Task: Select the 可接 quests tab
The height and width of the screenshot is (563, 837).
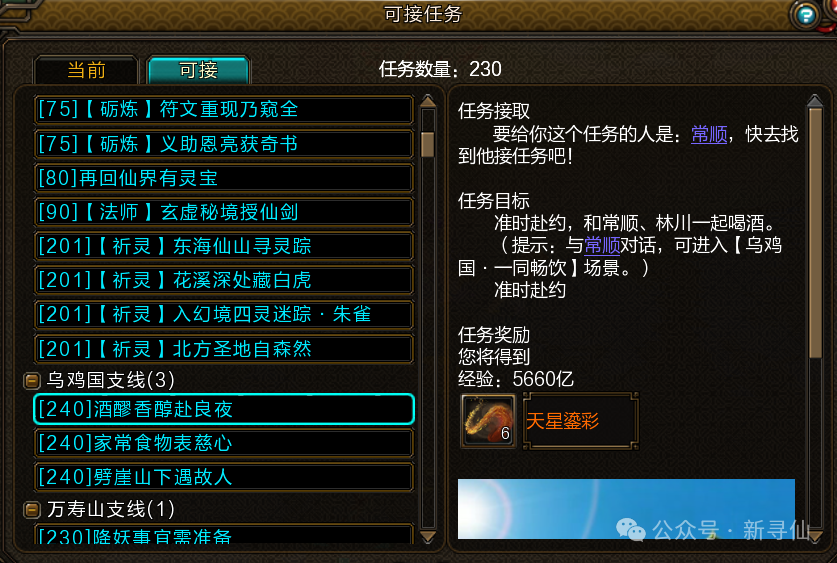Action: point(198,70)
